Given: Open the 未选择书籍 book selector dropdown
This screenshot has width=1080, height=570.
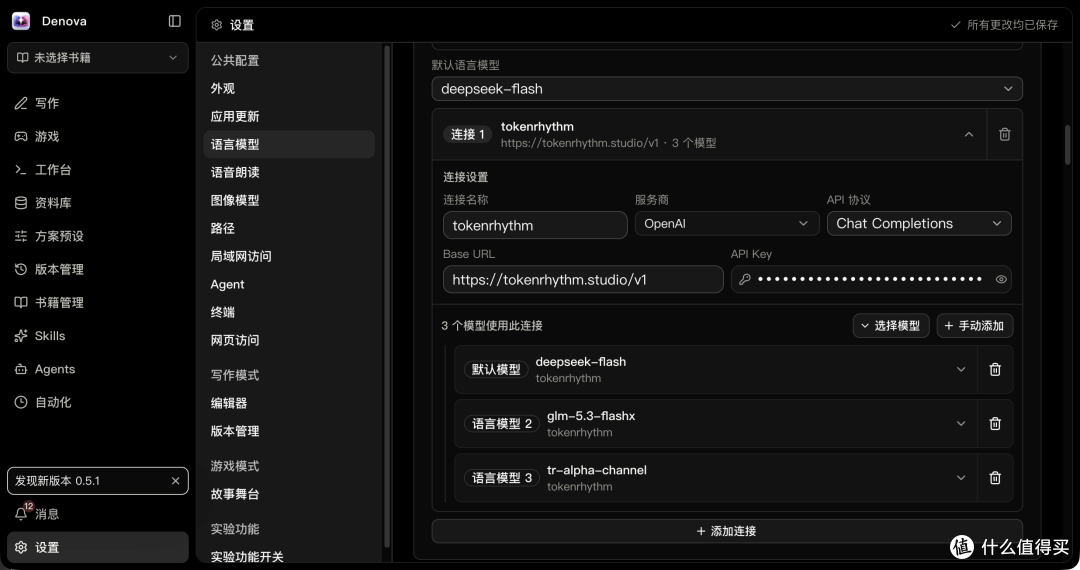Looking at the screenshot, I should (x=97, y=58).
